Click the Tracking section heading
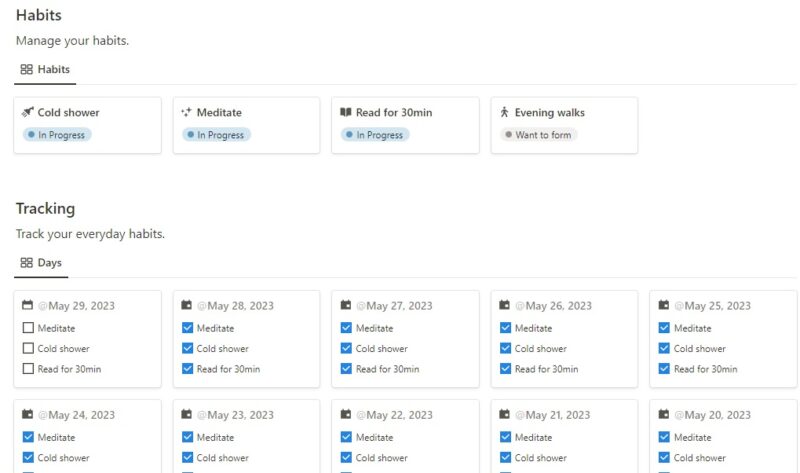This screenshot has height=473, width=800. click(x=45, y=208)
